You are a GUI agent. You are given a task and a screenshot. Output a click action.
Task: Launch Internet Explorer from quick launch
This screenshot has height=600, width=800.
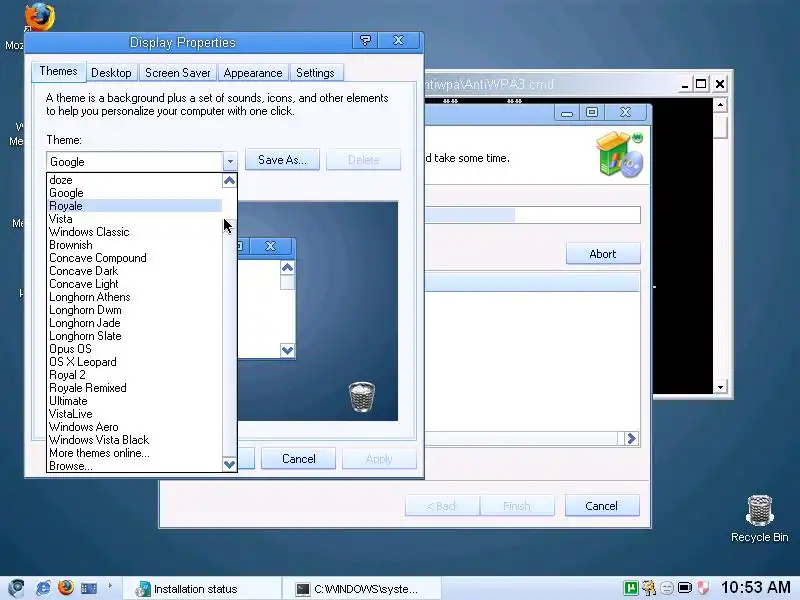(43, 588)
